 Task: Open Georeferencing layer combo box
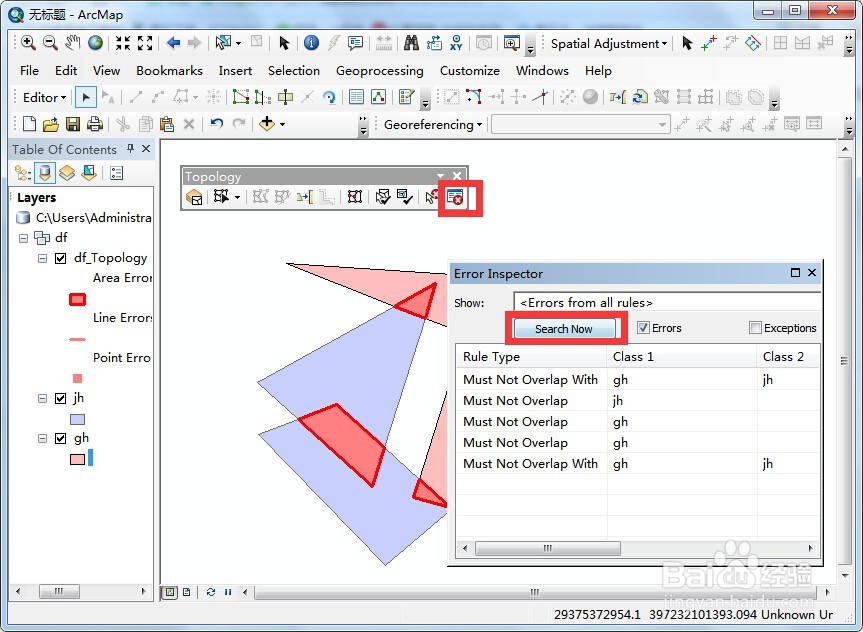point(581,125)
